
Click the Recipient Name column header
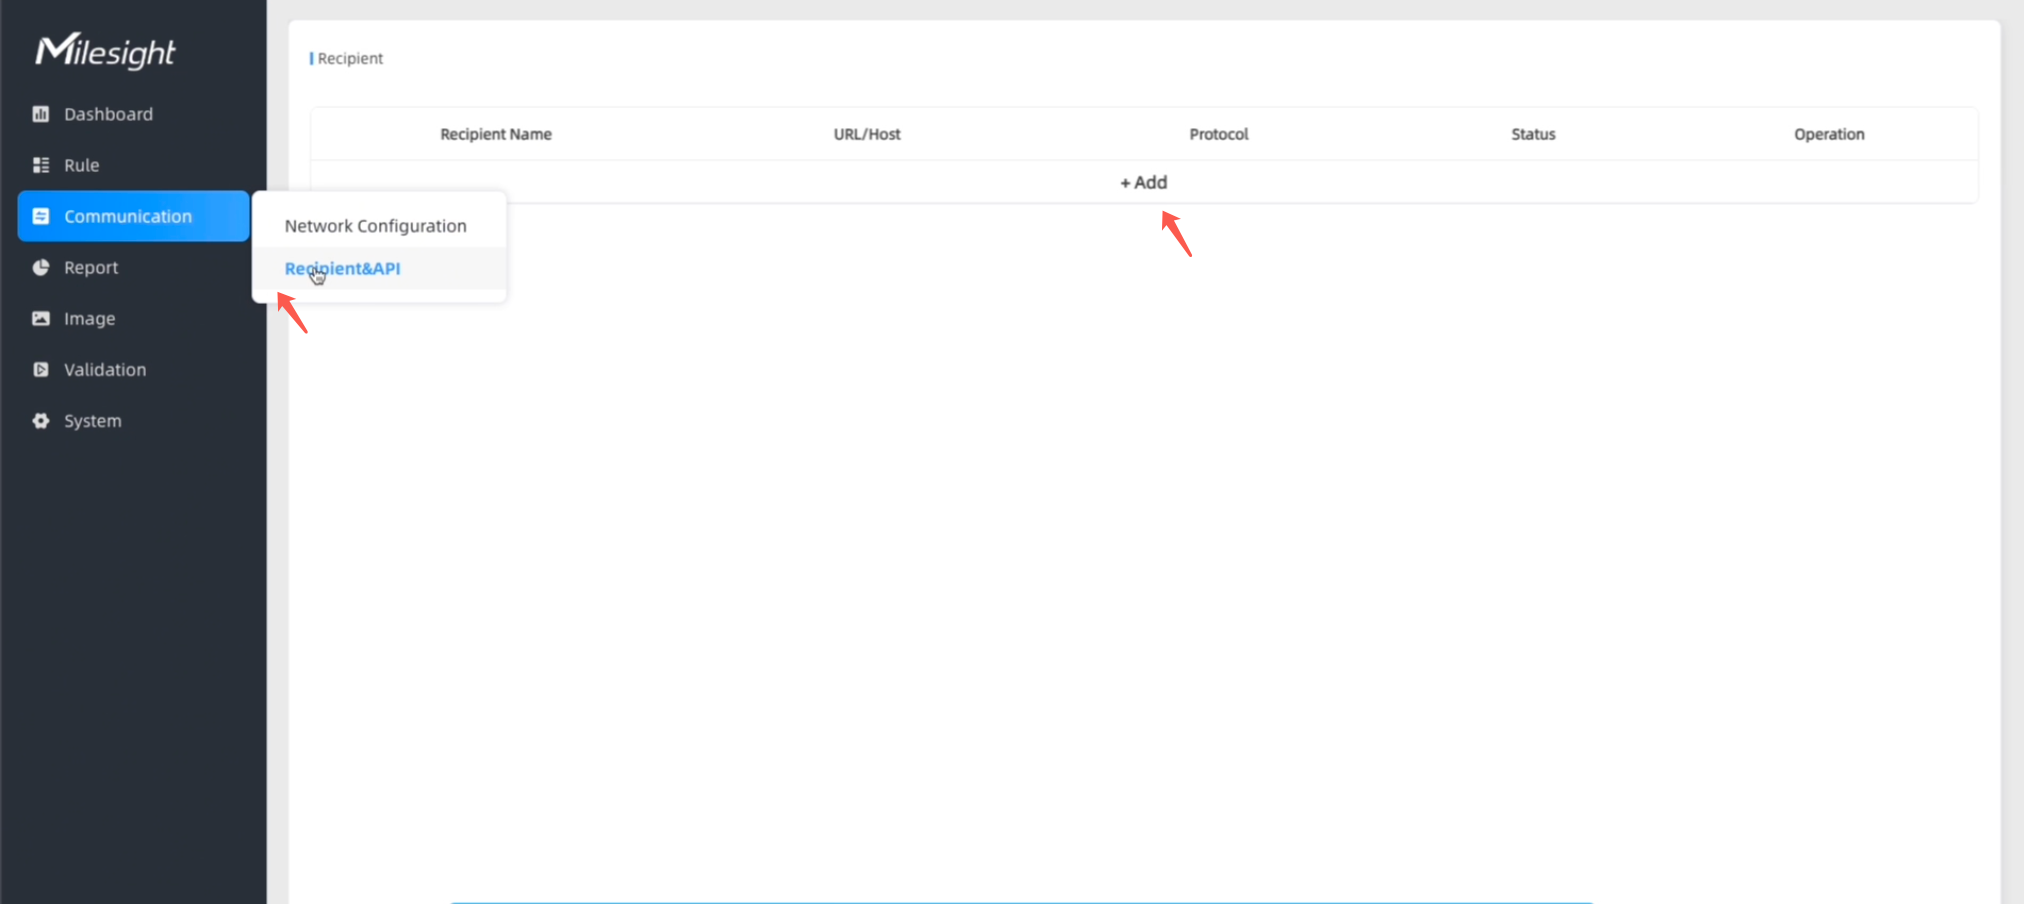(x=496, y=134)
